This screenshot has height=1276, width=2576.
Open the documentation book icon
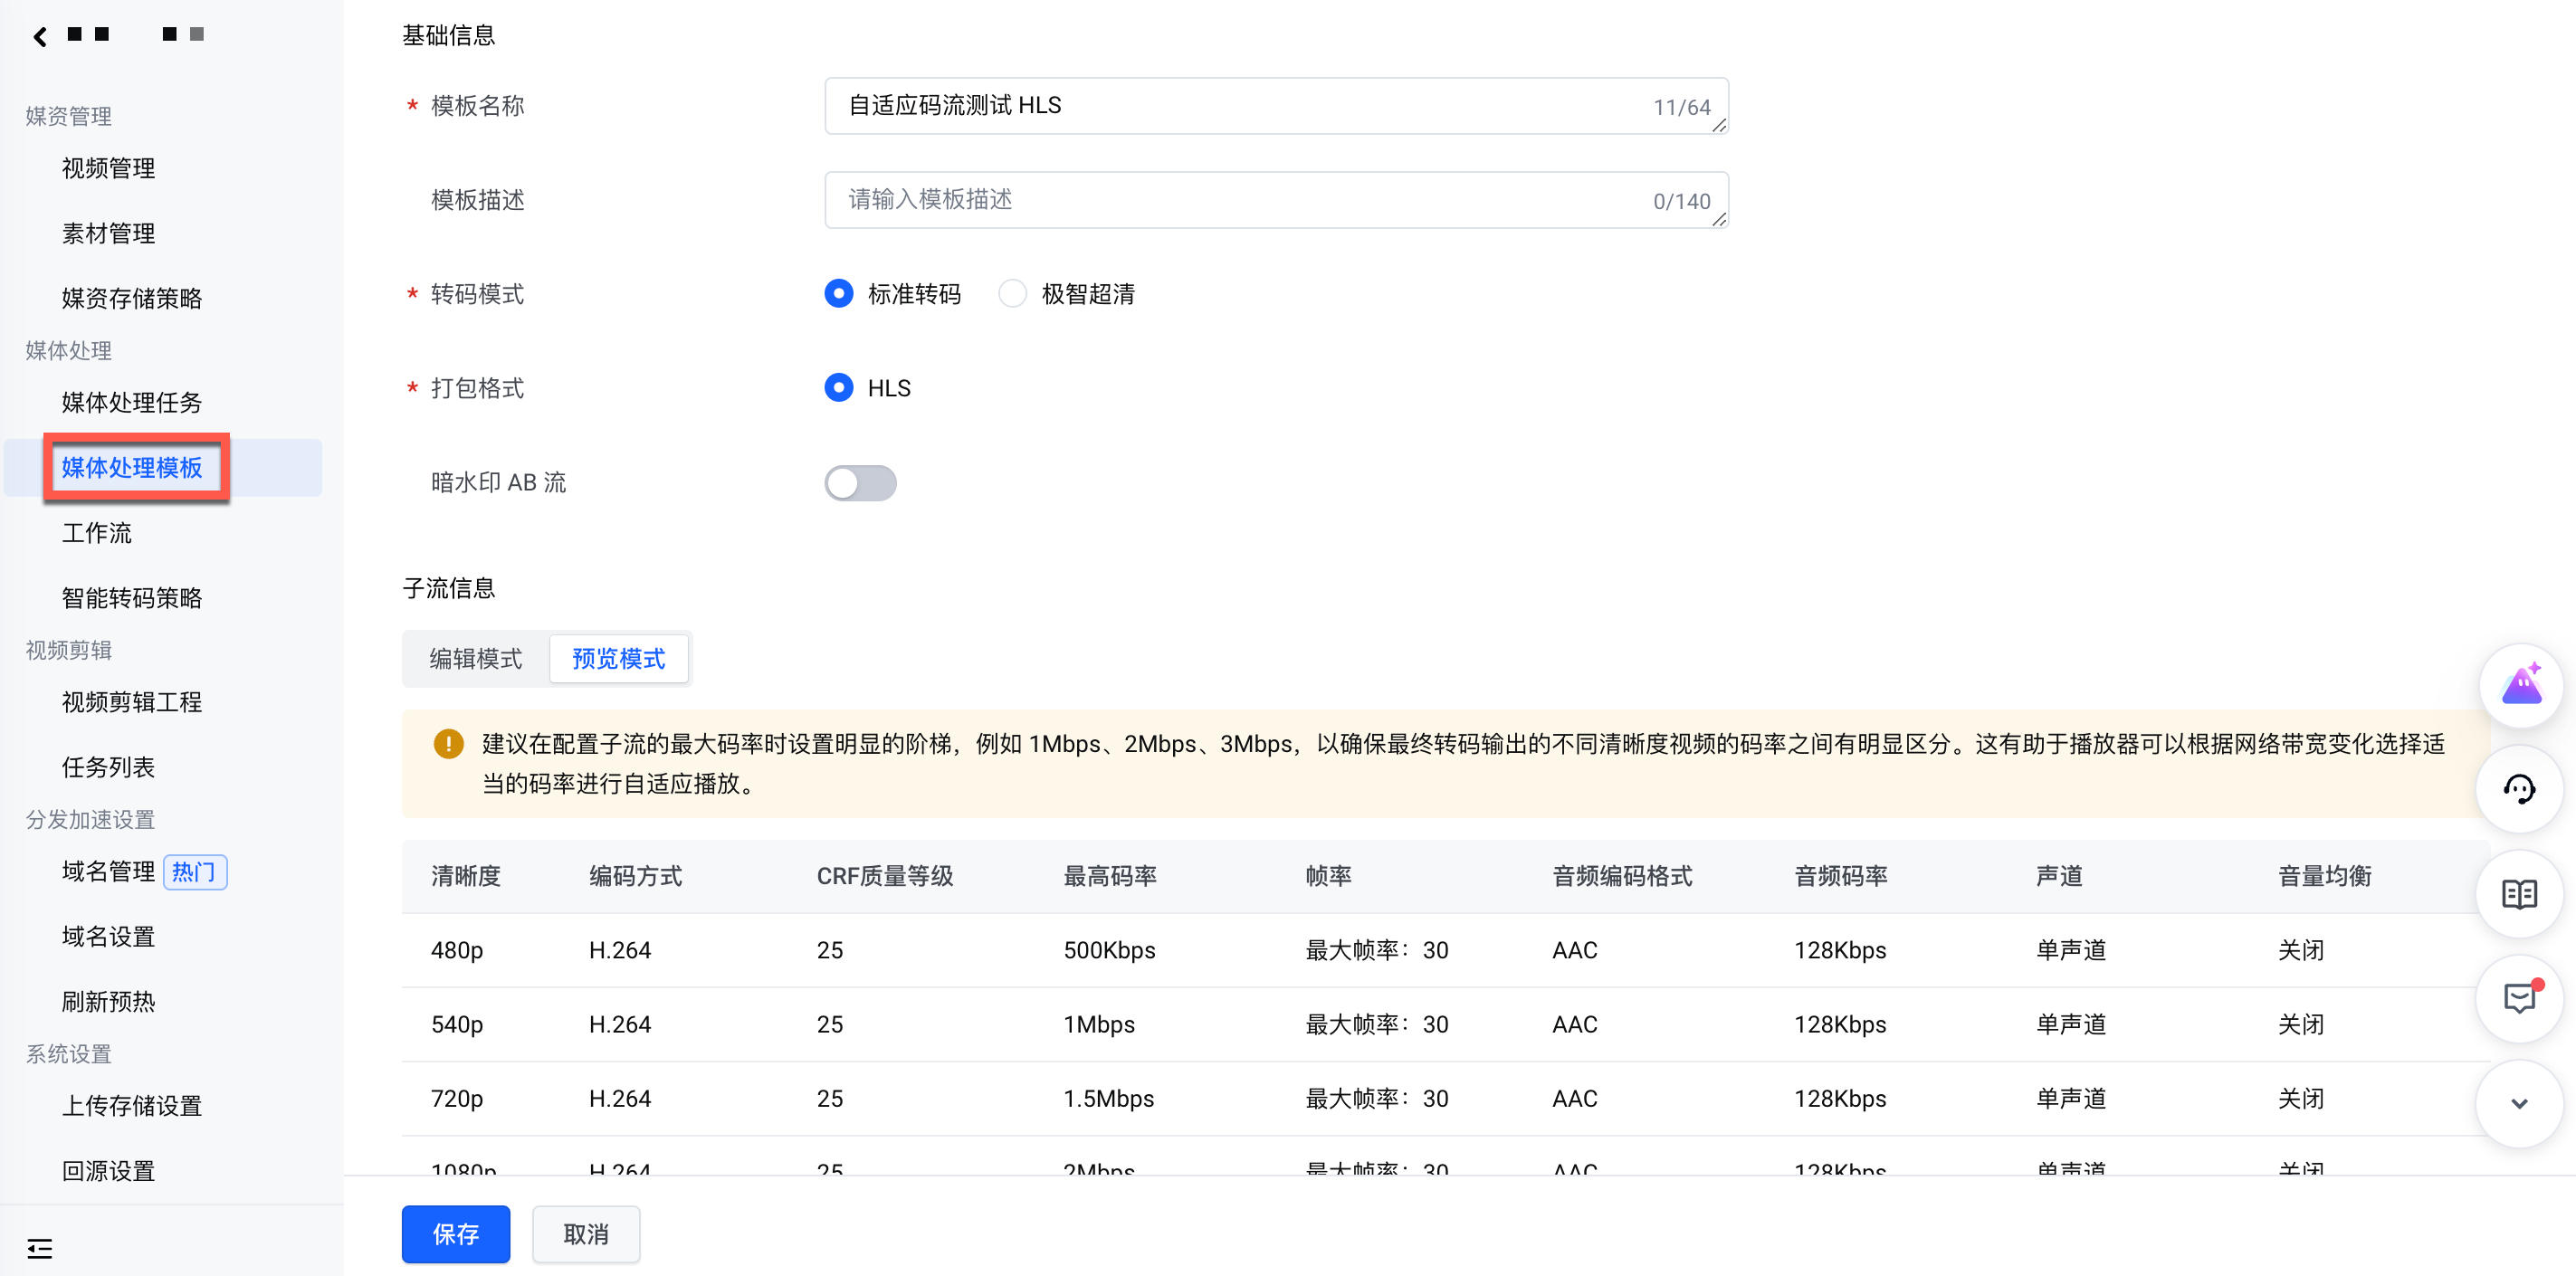coord(2519,894)
